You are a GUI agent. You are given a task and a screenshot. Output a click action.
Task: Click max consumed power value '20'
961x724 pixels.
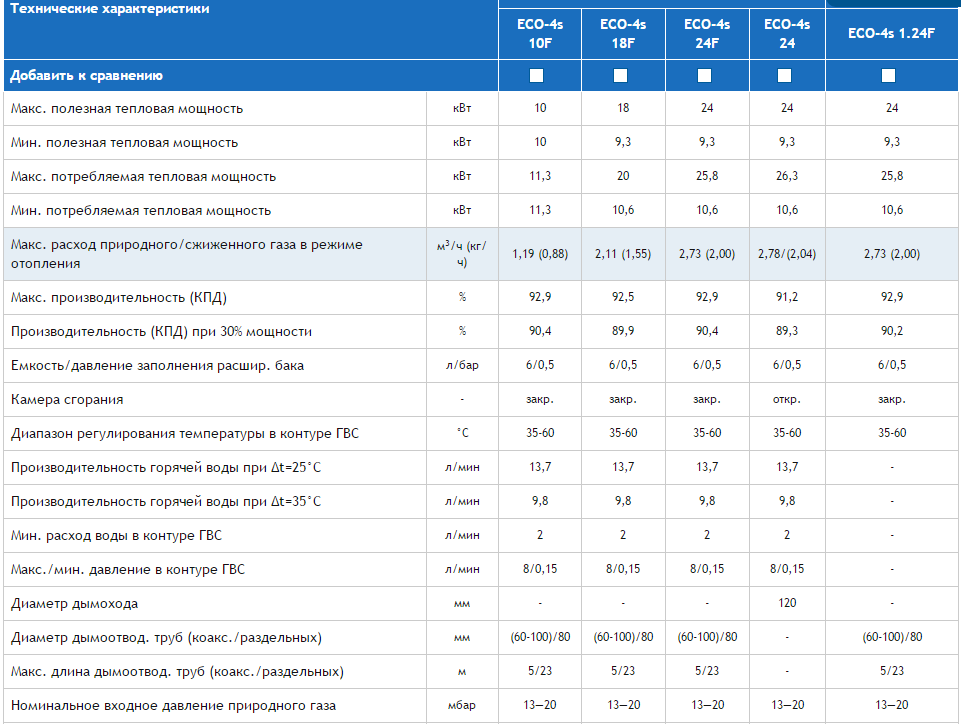click(623, 176)
